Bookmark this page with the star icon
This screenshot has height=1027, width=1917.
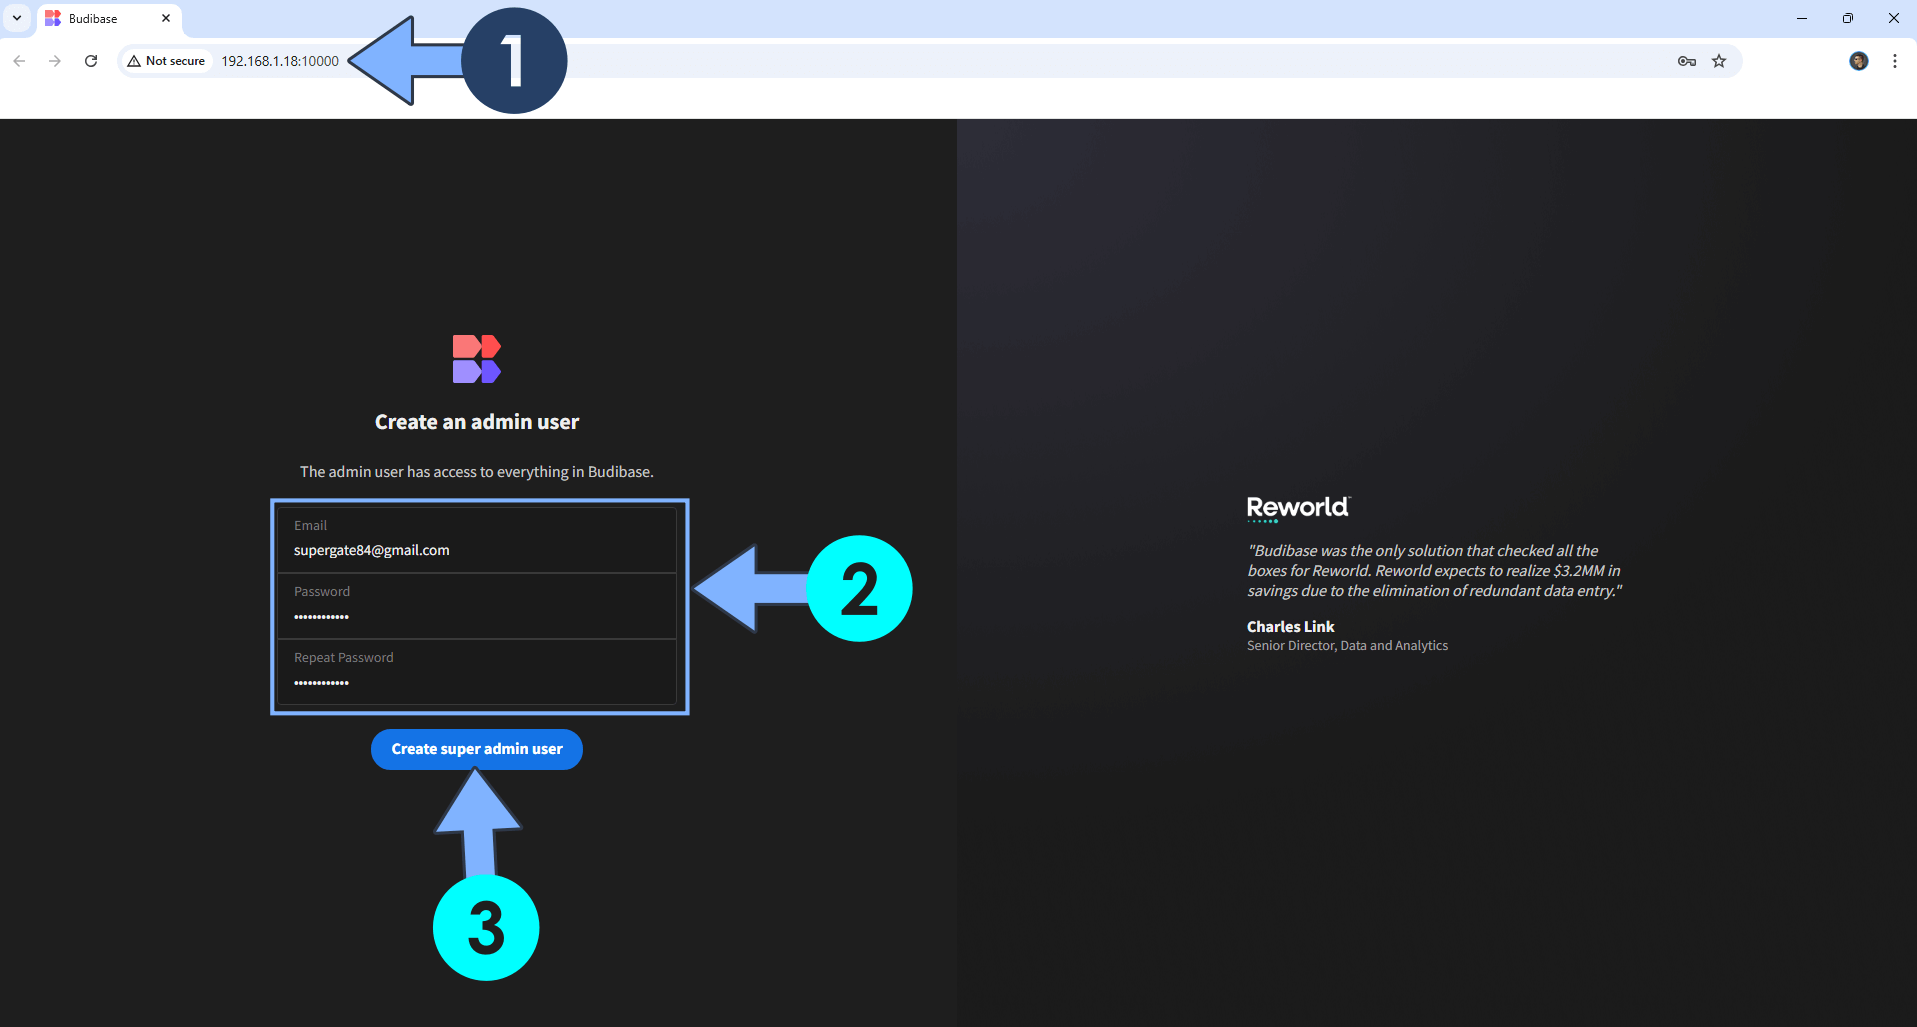[1719, 61]
